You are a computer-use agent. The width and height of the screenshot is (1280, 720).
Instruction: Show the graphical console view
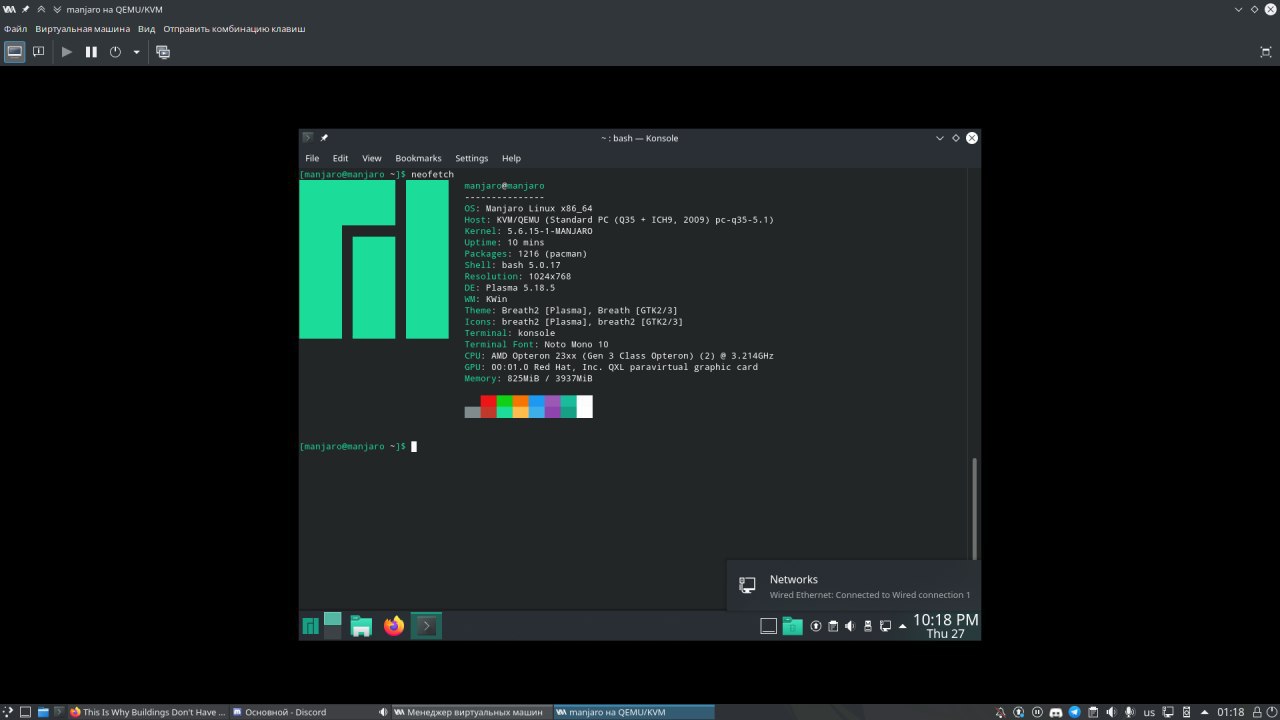pyautogui.click(x=15, y=51)
